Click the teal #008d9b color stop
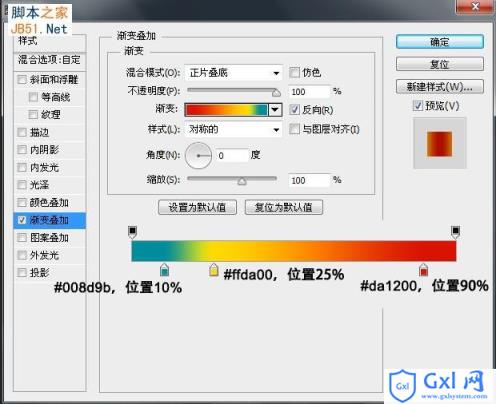This screenshot has height=404, width=496. click(x=164, y=269)
